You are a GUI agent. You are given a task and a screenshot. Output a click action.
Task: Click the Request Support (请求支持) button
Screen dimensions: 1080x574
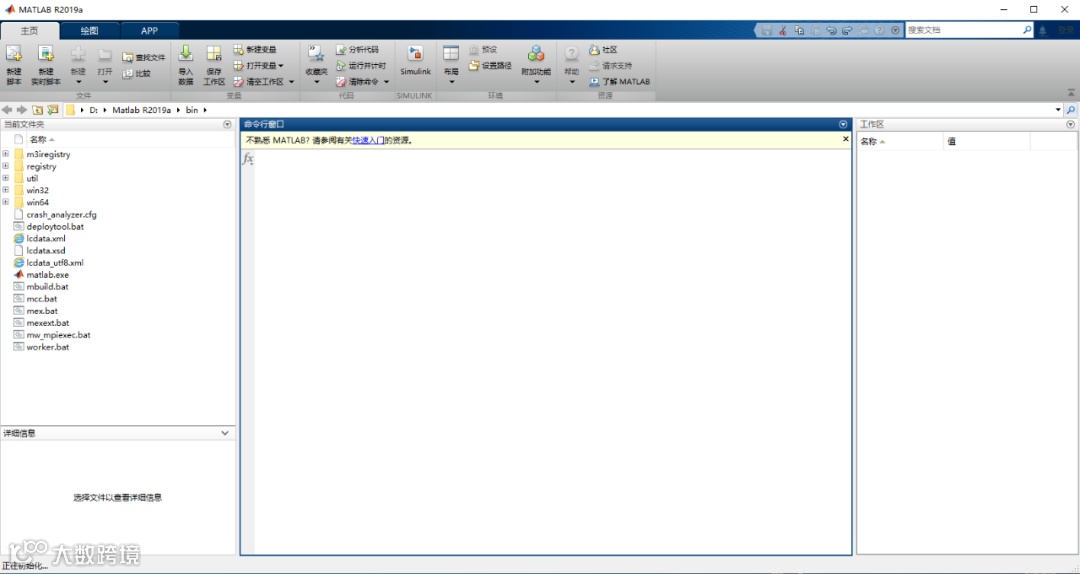click(x=611, y=65)
